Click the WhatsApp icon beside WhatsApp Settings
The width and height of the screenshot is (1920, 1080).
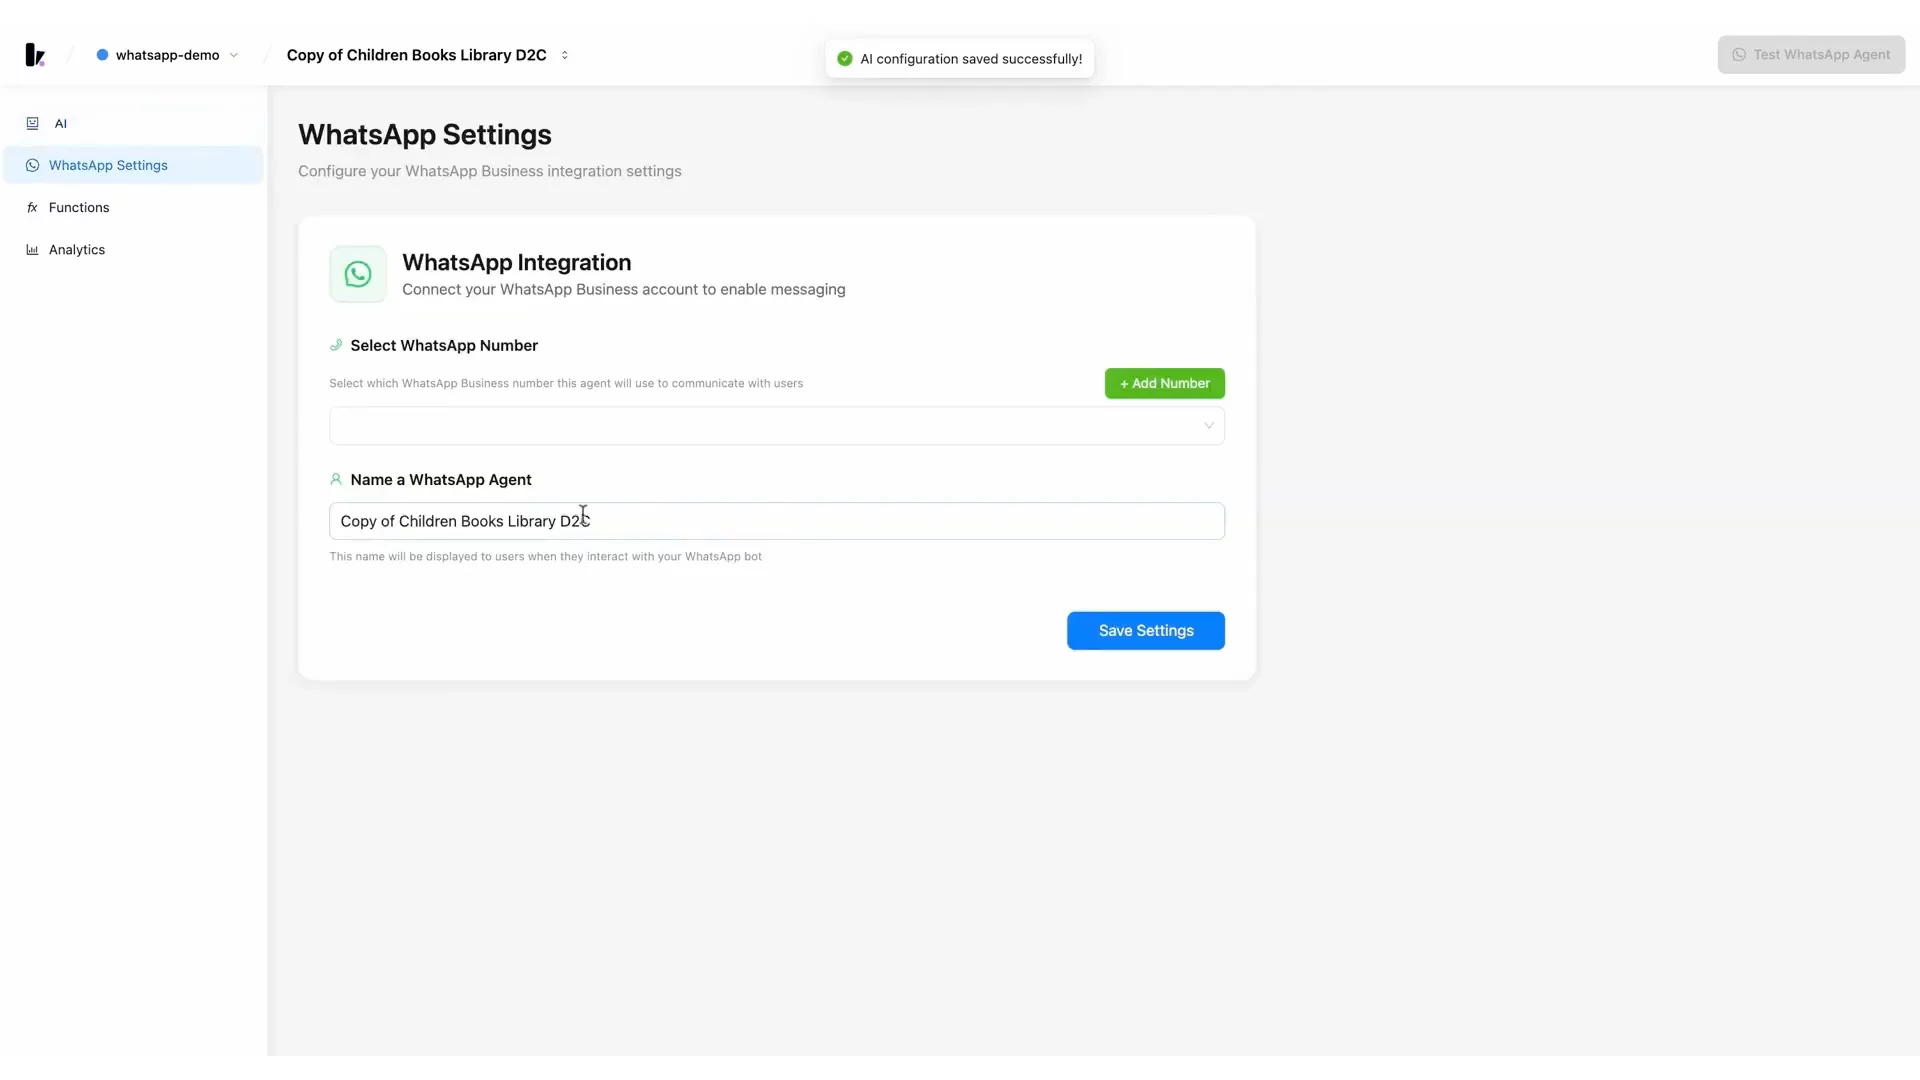(x=32, y=166)
